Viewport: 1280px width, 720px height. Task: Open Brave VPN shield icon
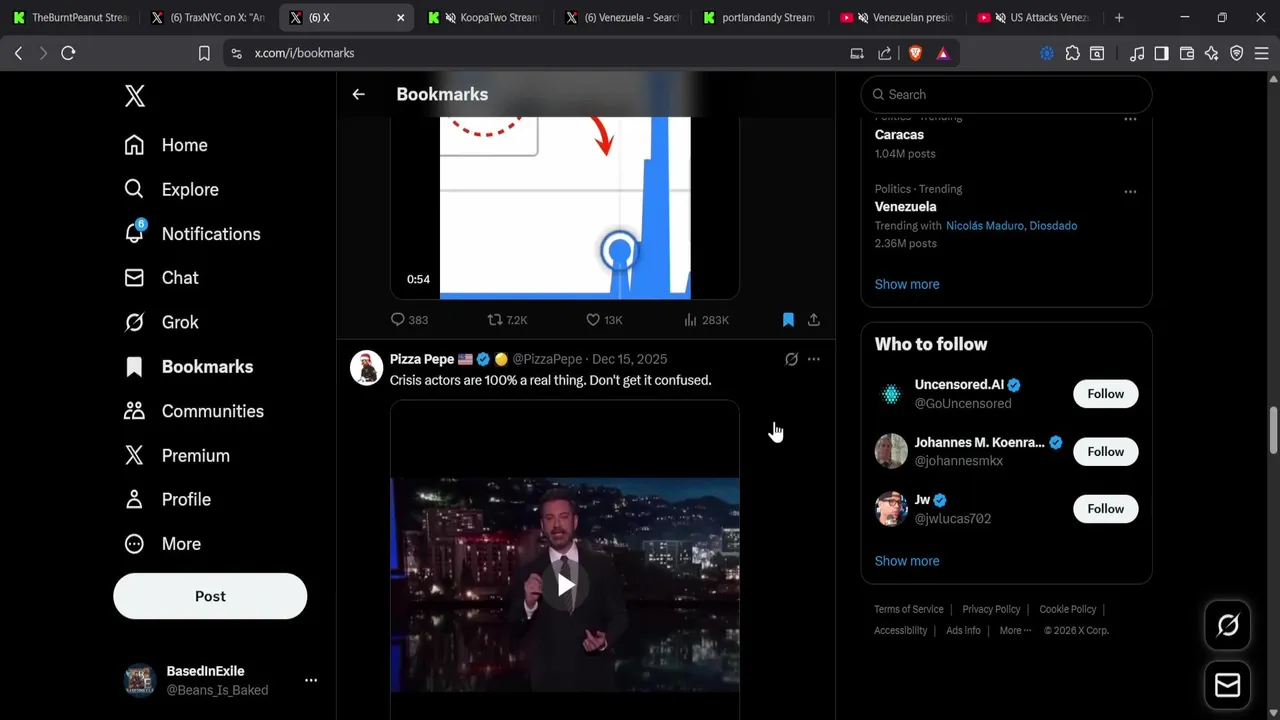(1237, 53)
